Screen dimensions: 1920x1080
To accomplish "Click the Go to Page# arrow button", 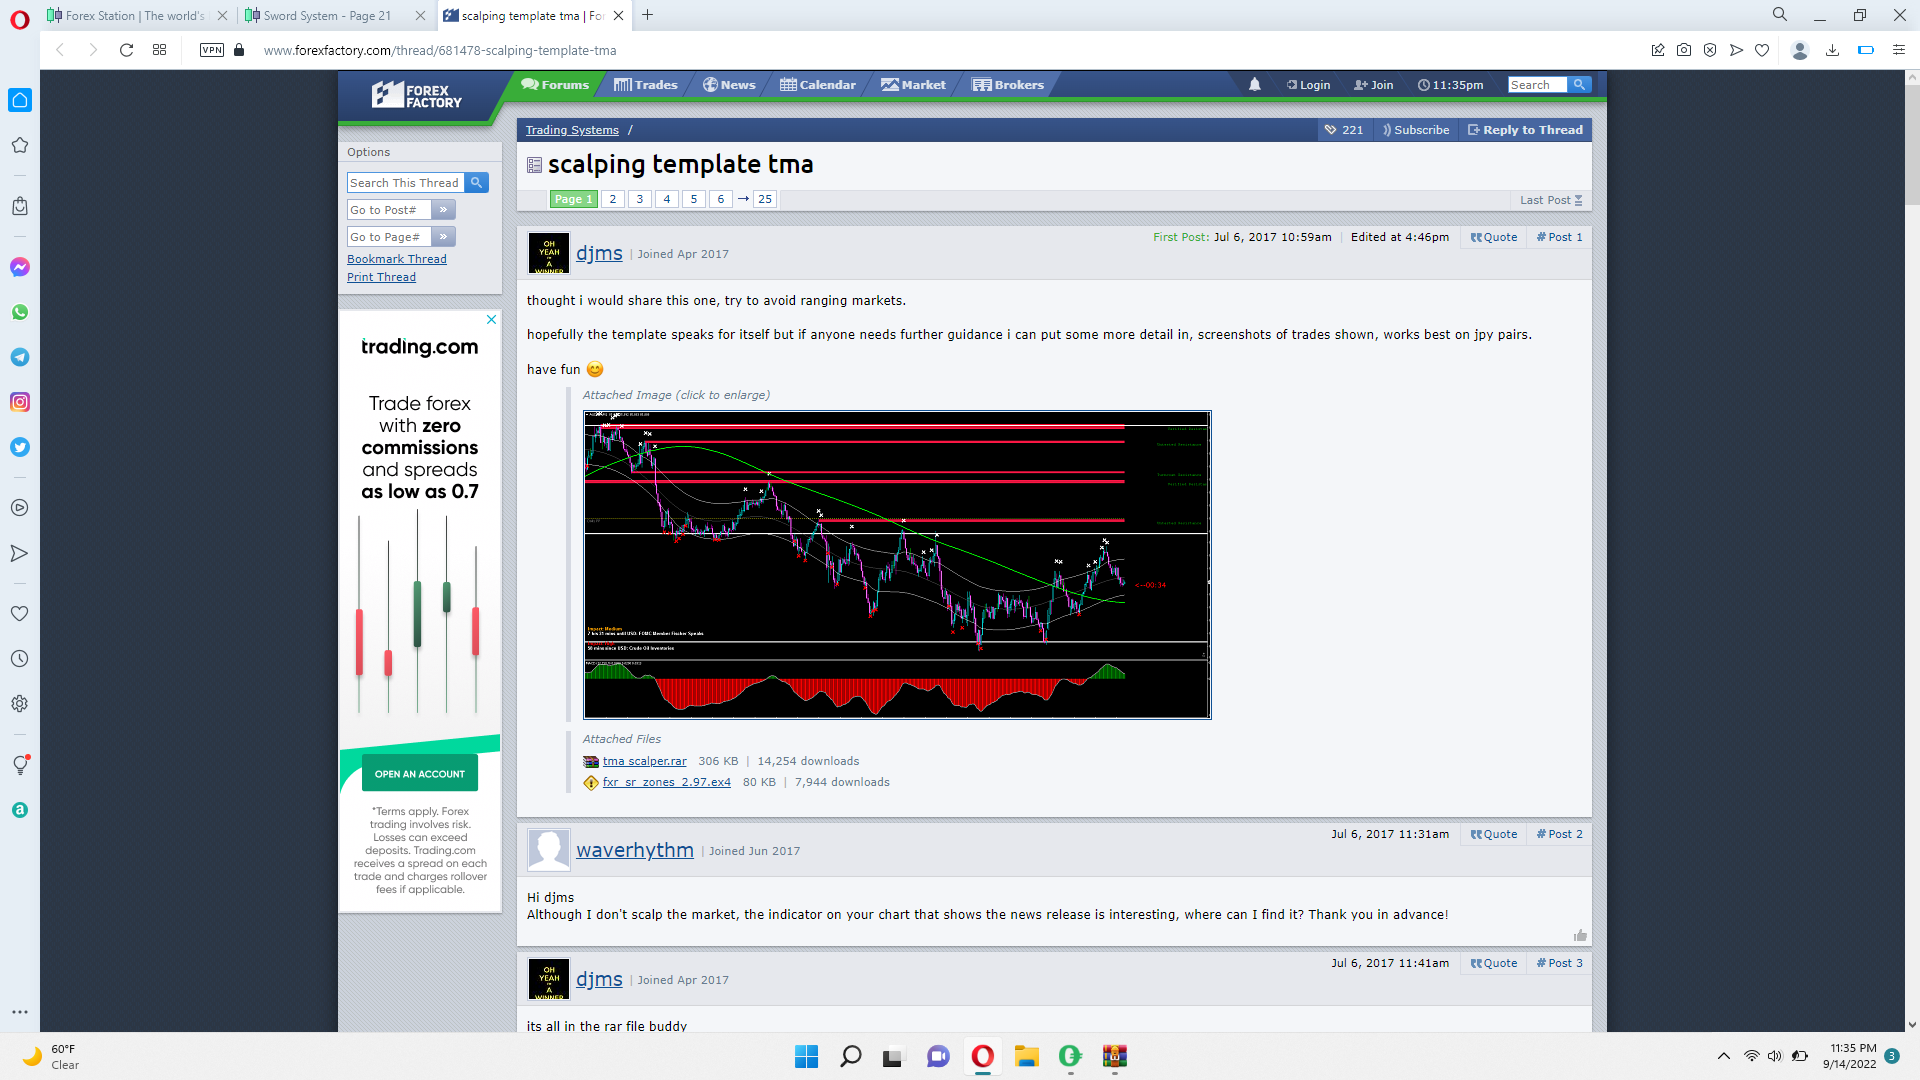I will 443,237.
